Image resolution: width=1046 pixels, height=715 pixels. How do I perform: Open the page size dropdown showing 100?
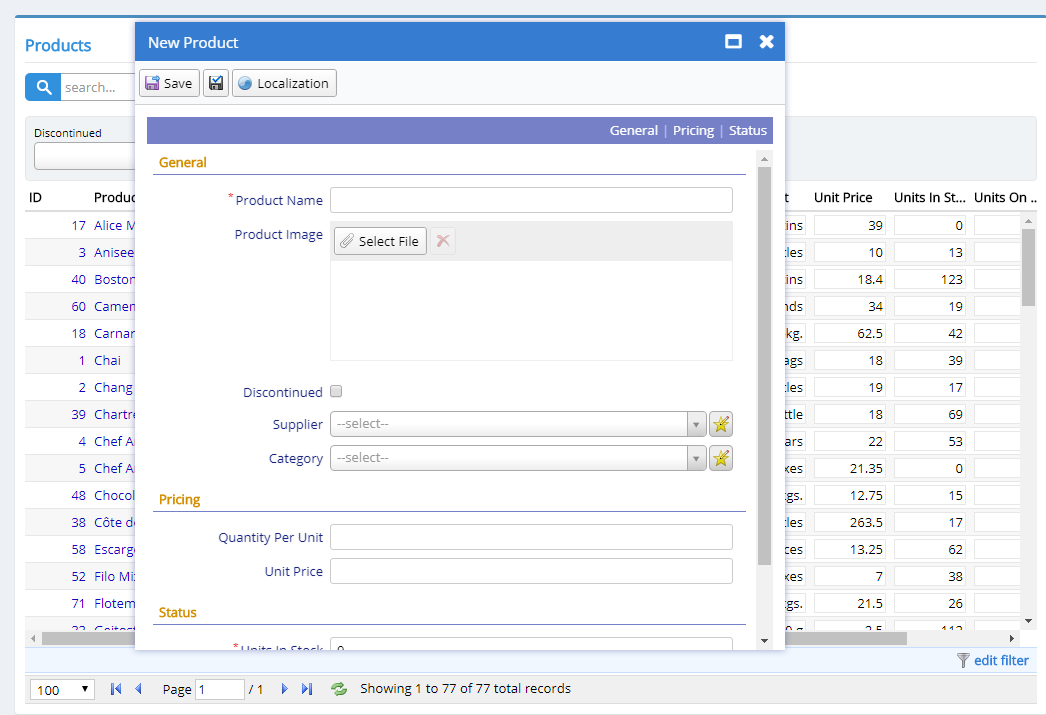click(x=62, y=690)
